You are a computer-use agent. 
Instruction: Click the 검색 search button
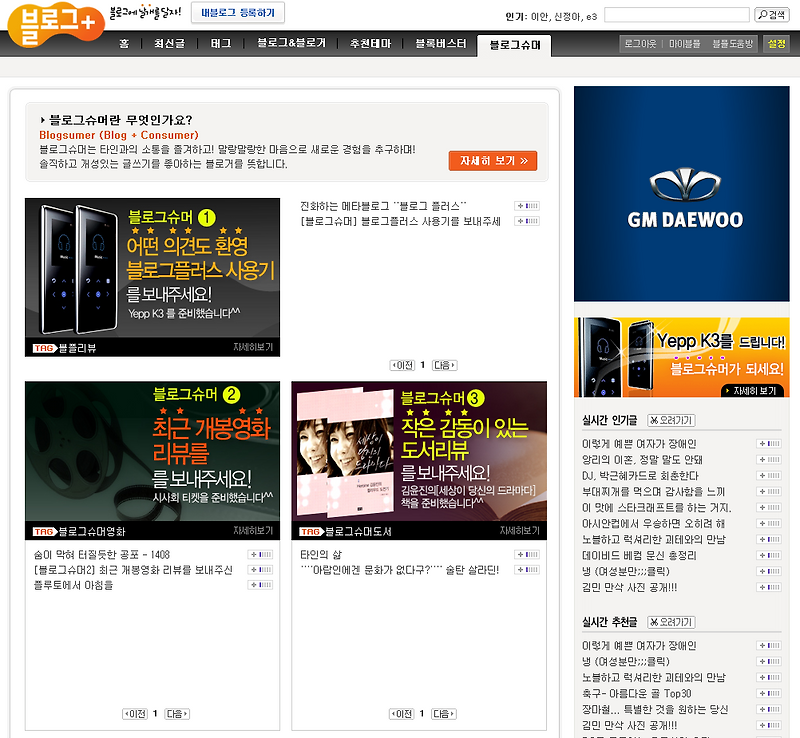771,15
